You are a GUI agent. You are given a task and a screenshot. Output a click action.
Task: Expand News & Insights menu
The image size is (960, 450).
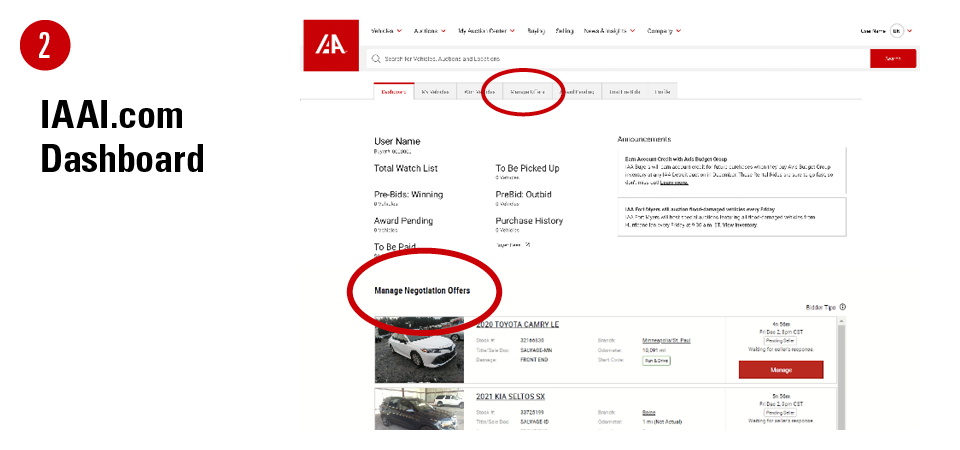pyautogui.click(x=609, y=31)
